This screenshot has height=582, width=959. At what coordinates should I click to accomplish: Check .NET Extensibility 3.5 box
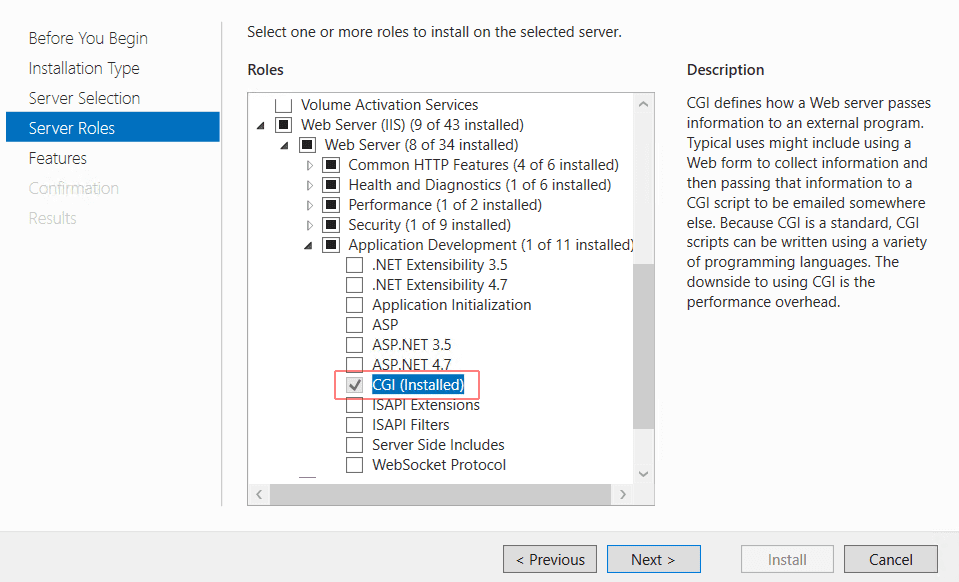click(355, 265)
